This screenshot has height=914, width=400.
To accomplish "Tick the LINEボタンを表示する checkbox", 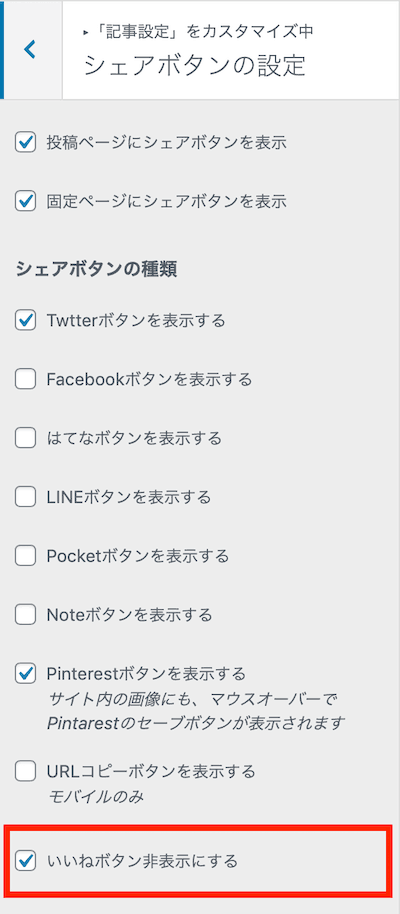I will (25, 498).
